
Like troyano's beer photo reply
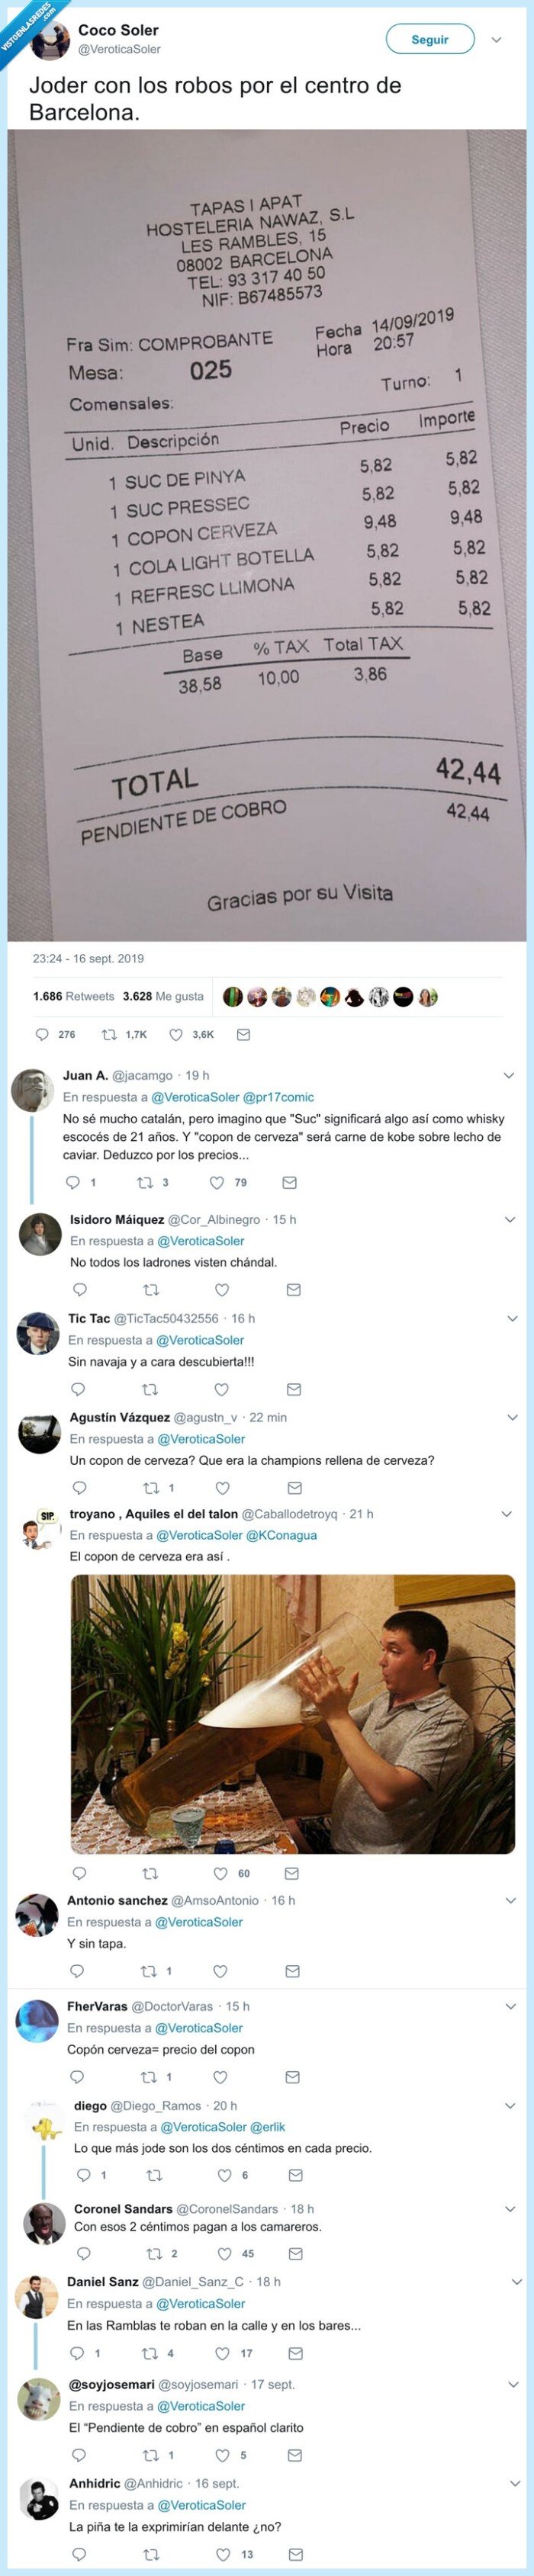click(220, 1873)
